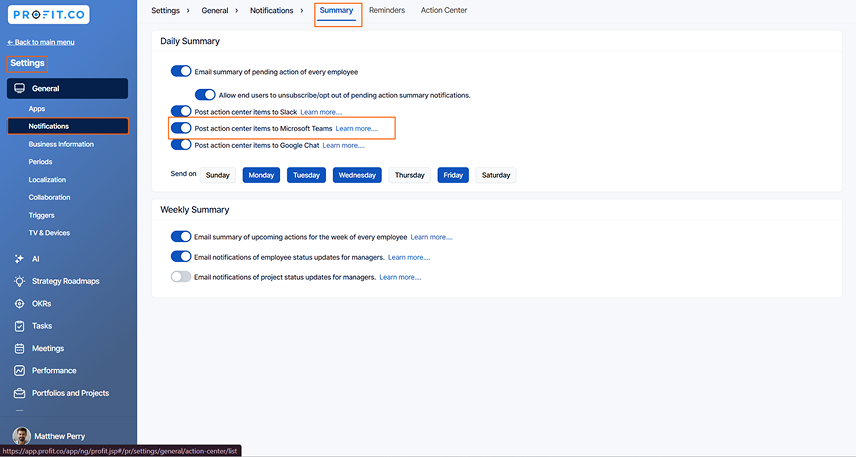
Task: Open Localization settings
Action: pyautogui.click(x=47, y=180)
